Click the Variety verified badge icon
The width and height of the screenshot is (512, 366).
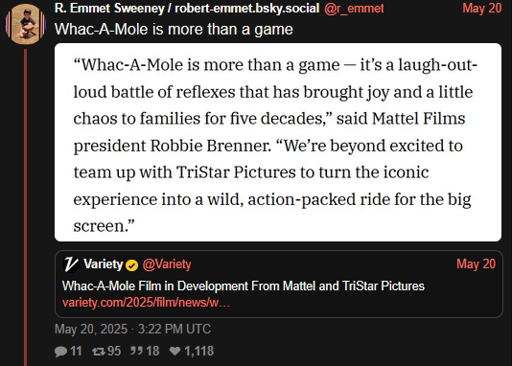pos(132,265)
